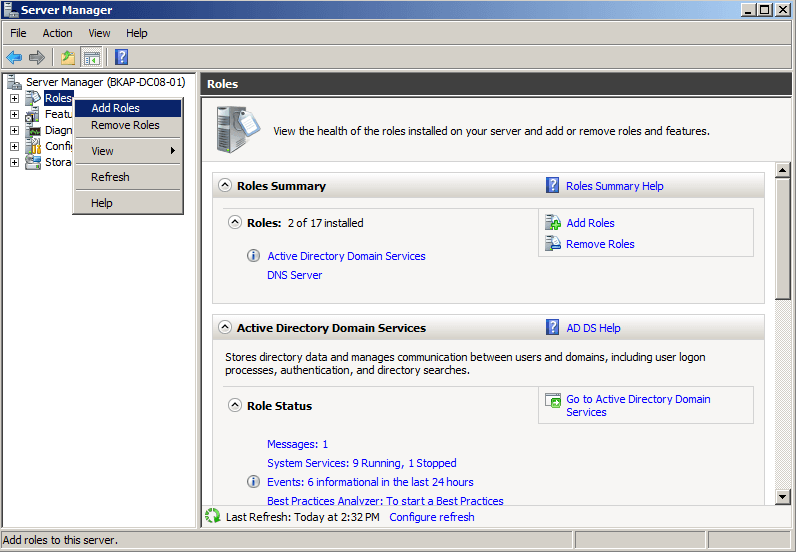Viewport: 796px width, 552px height.
Task: Choose Remove Roles in the context menu
Action: coord(128,125)
